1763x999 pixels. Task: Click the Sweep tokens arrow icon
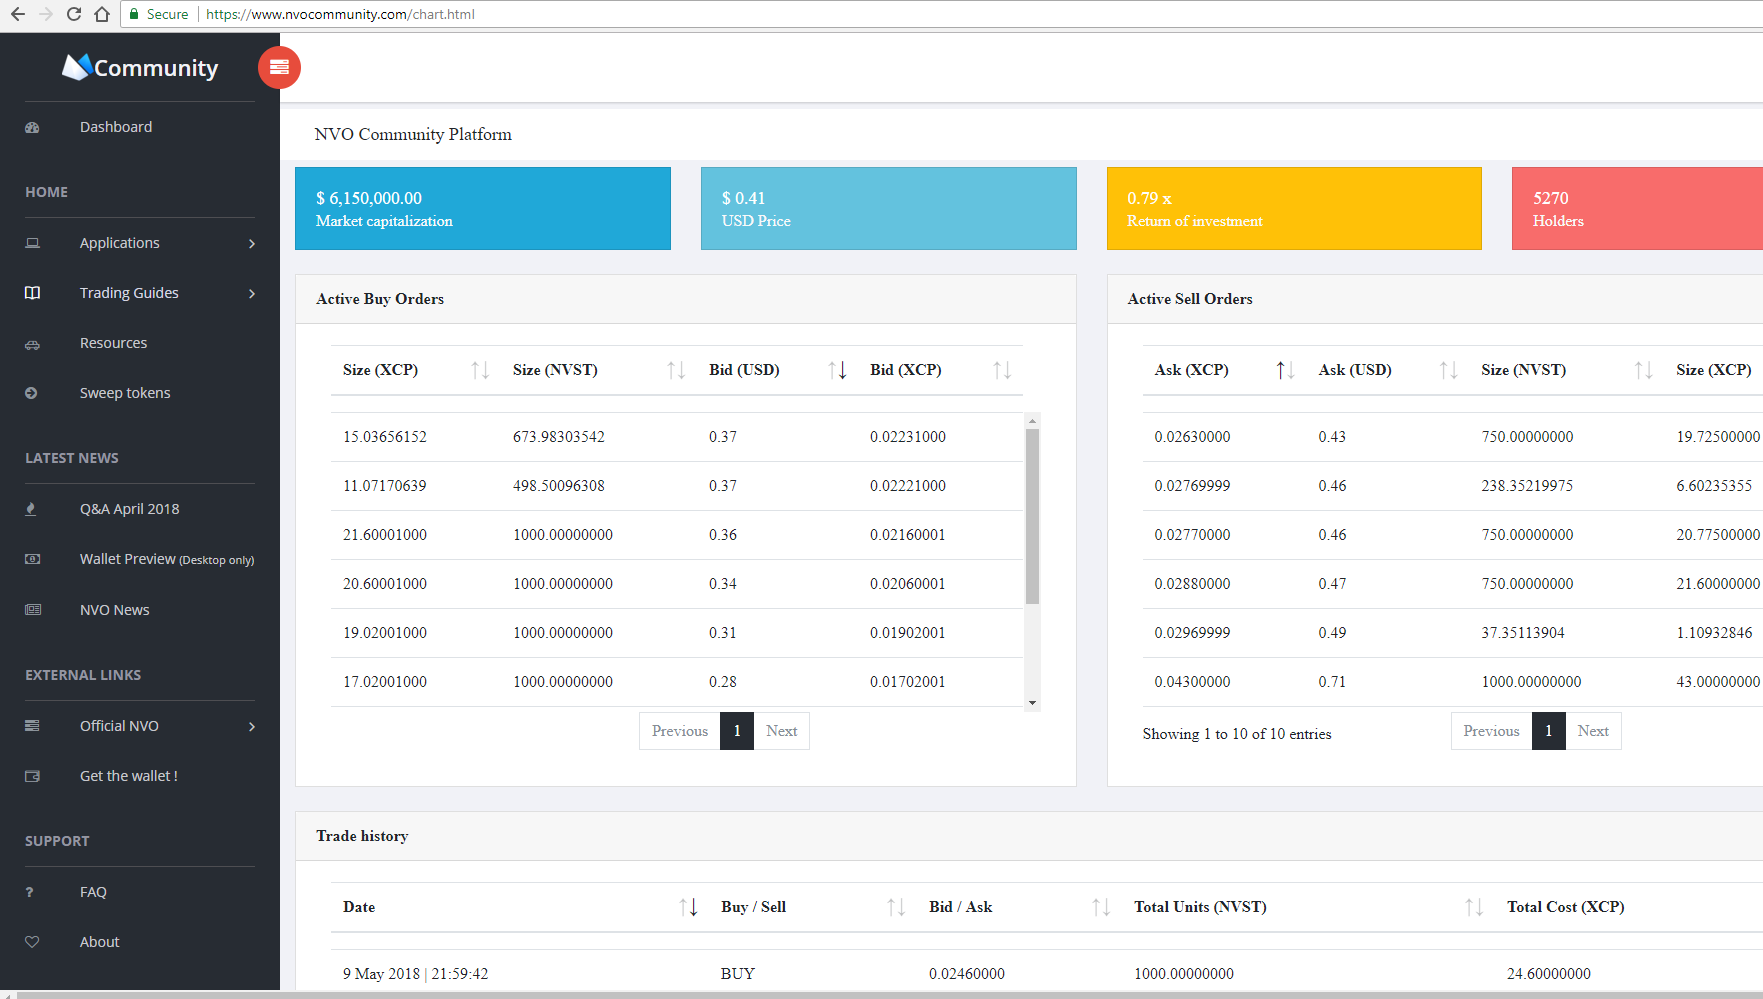click(x=31, y=393)
